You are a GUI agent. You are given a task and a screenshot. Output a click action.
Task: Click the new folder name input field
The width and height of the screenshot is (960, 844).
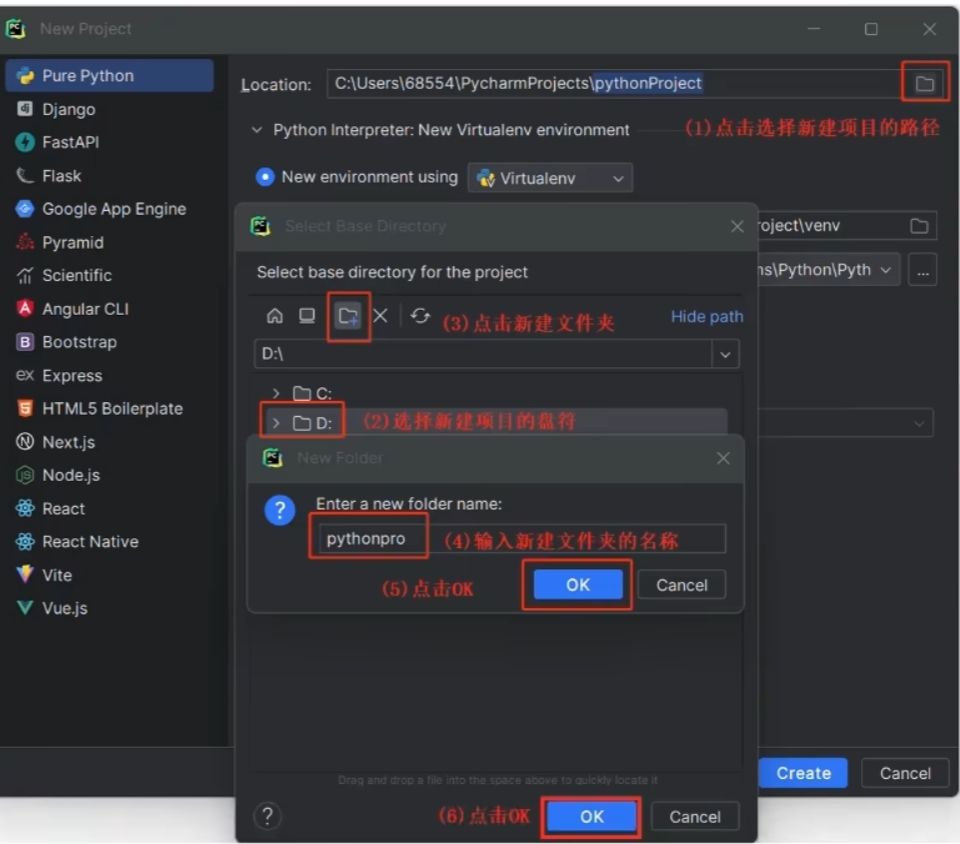pyautogui.click(x=520, y=539)
